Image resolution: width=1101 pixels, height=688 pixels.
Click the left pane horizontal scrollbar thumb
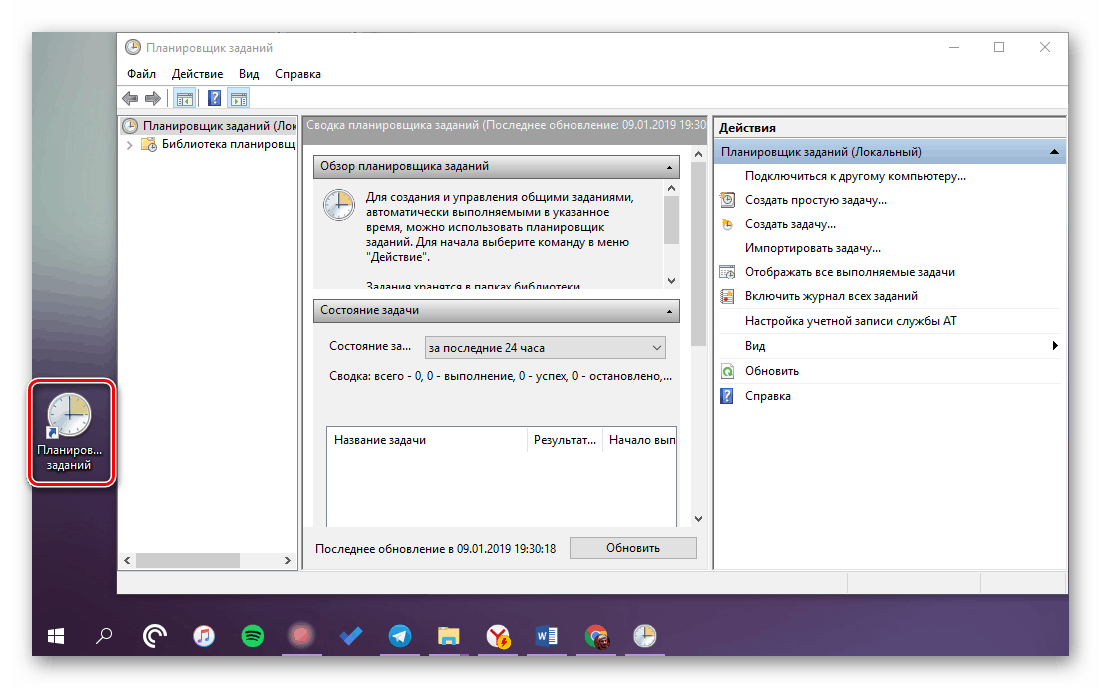tap(187, 560)
